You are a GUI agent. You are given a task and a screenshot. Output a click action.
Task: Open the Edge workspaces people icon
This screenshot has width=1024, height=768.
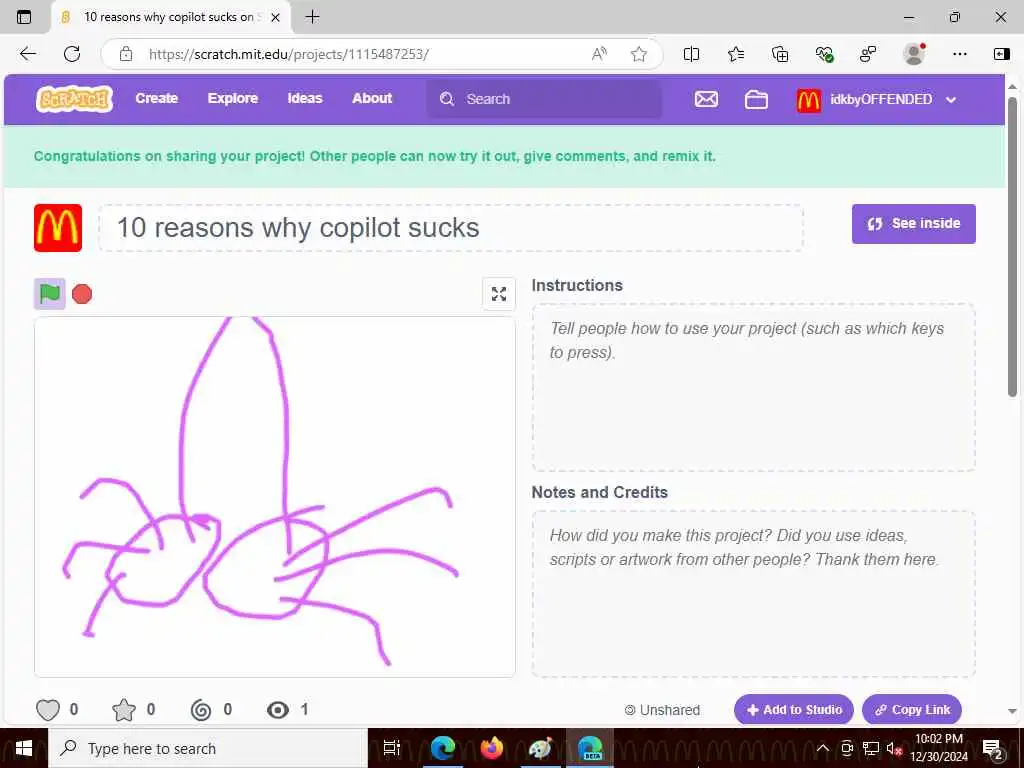click(868, 54)
